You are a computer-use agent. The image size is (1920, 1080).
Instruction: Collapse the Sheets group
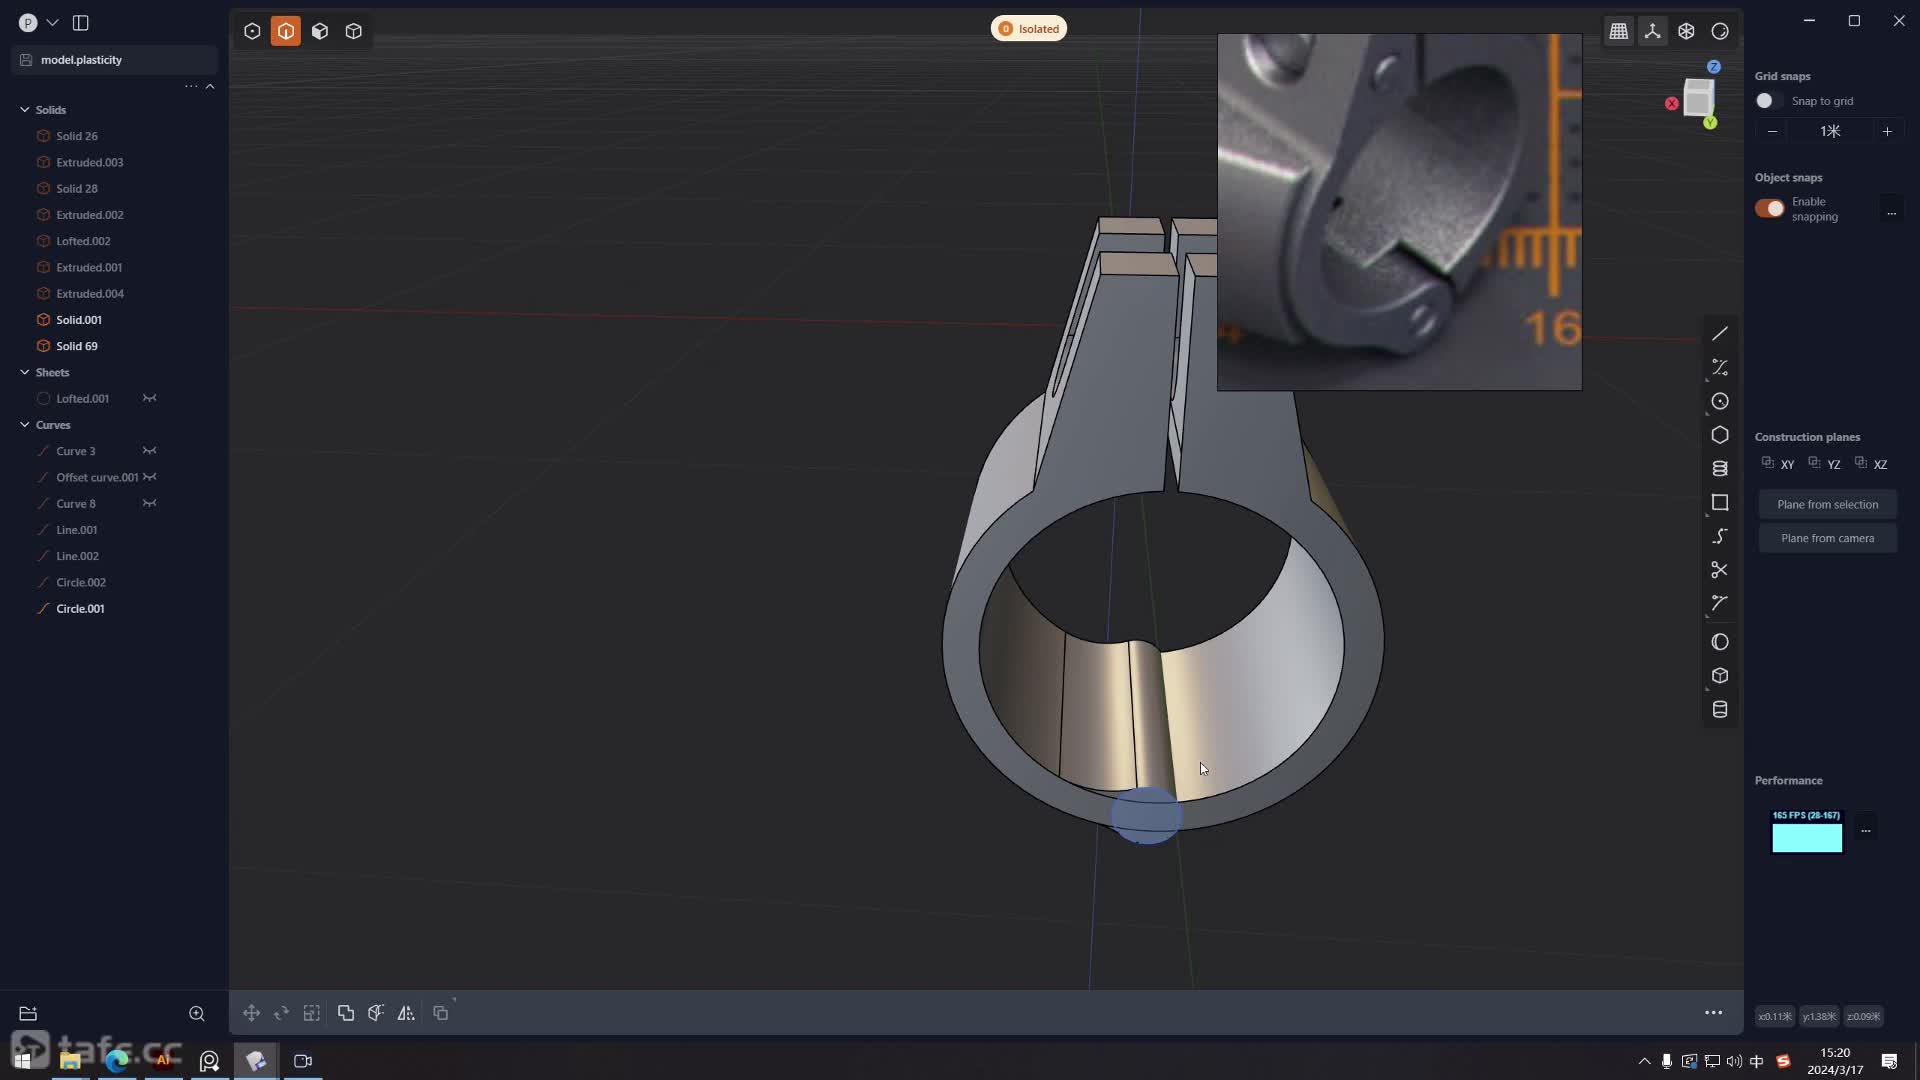25,372
